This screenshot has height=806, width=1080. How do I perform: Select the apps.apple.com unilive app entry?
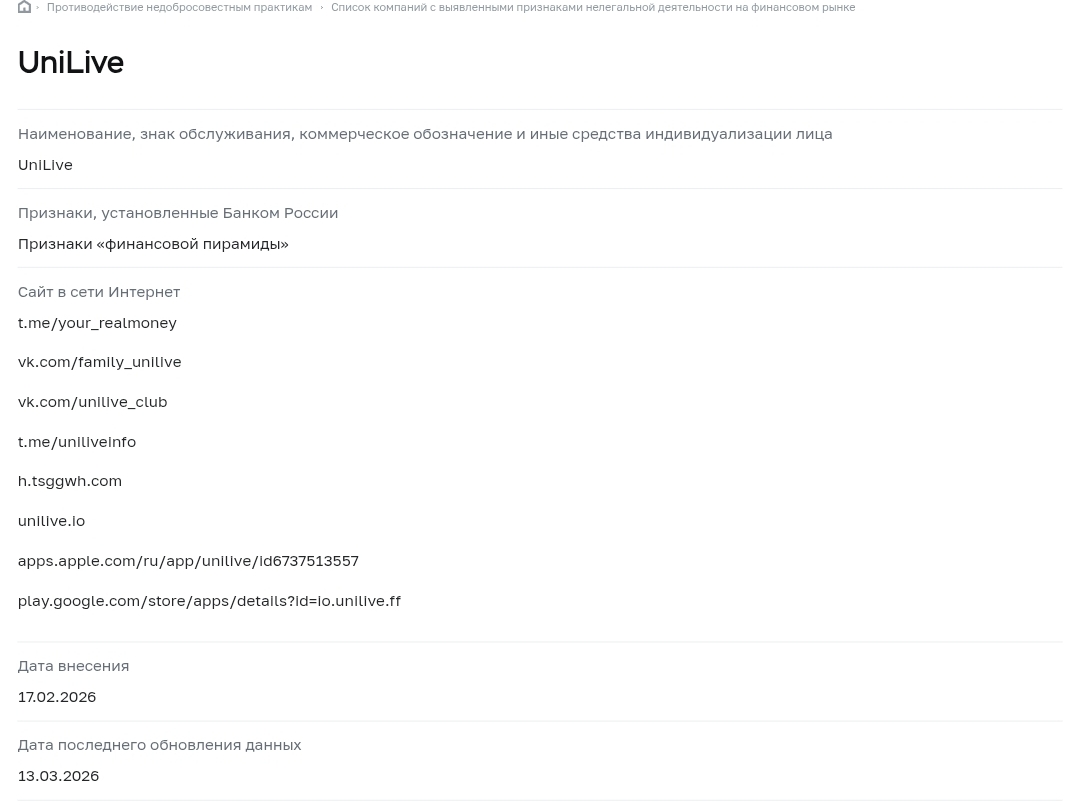[188, 561]
